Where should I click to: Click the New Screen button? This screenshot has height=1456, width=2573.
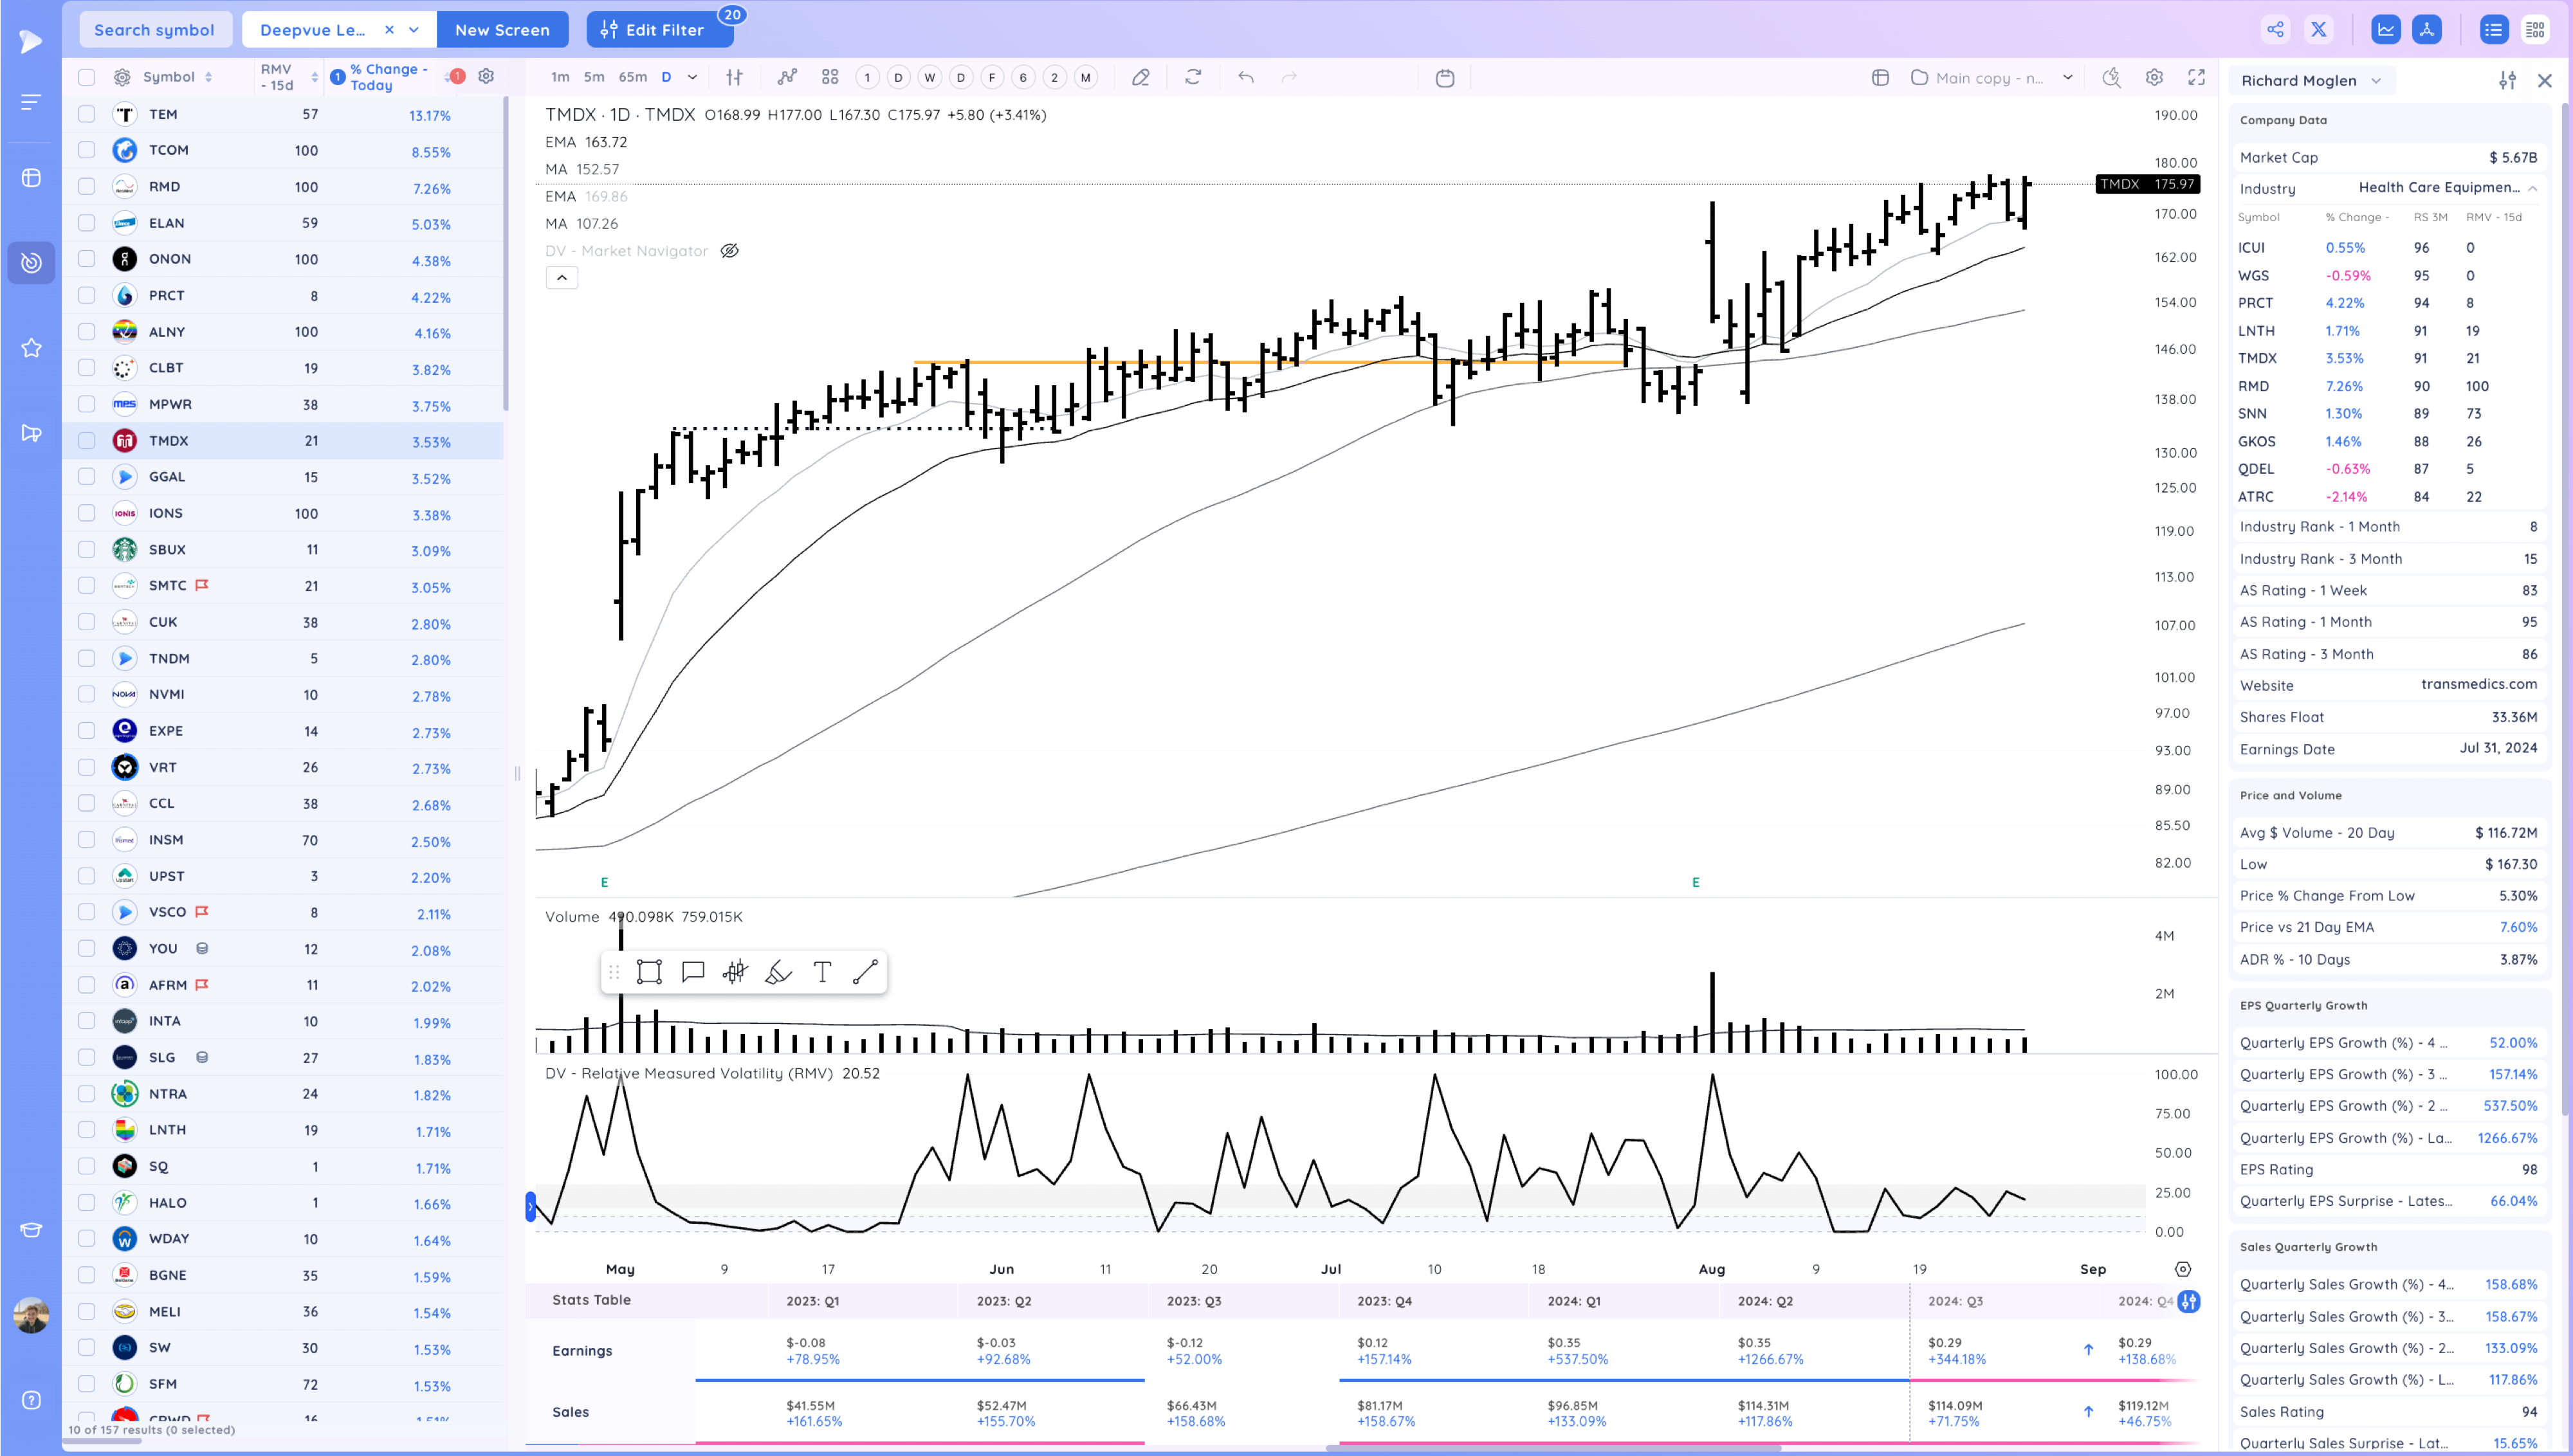click(x=502, y=30)
